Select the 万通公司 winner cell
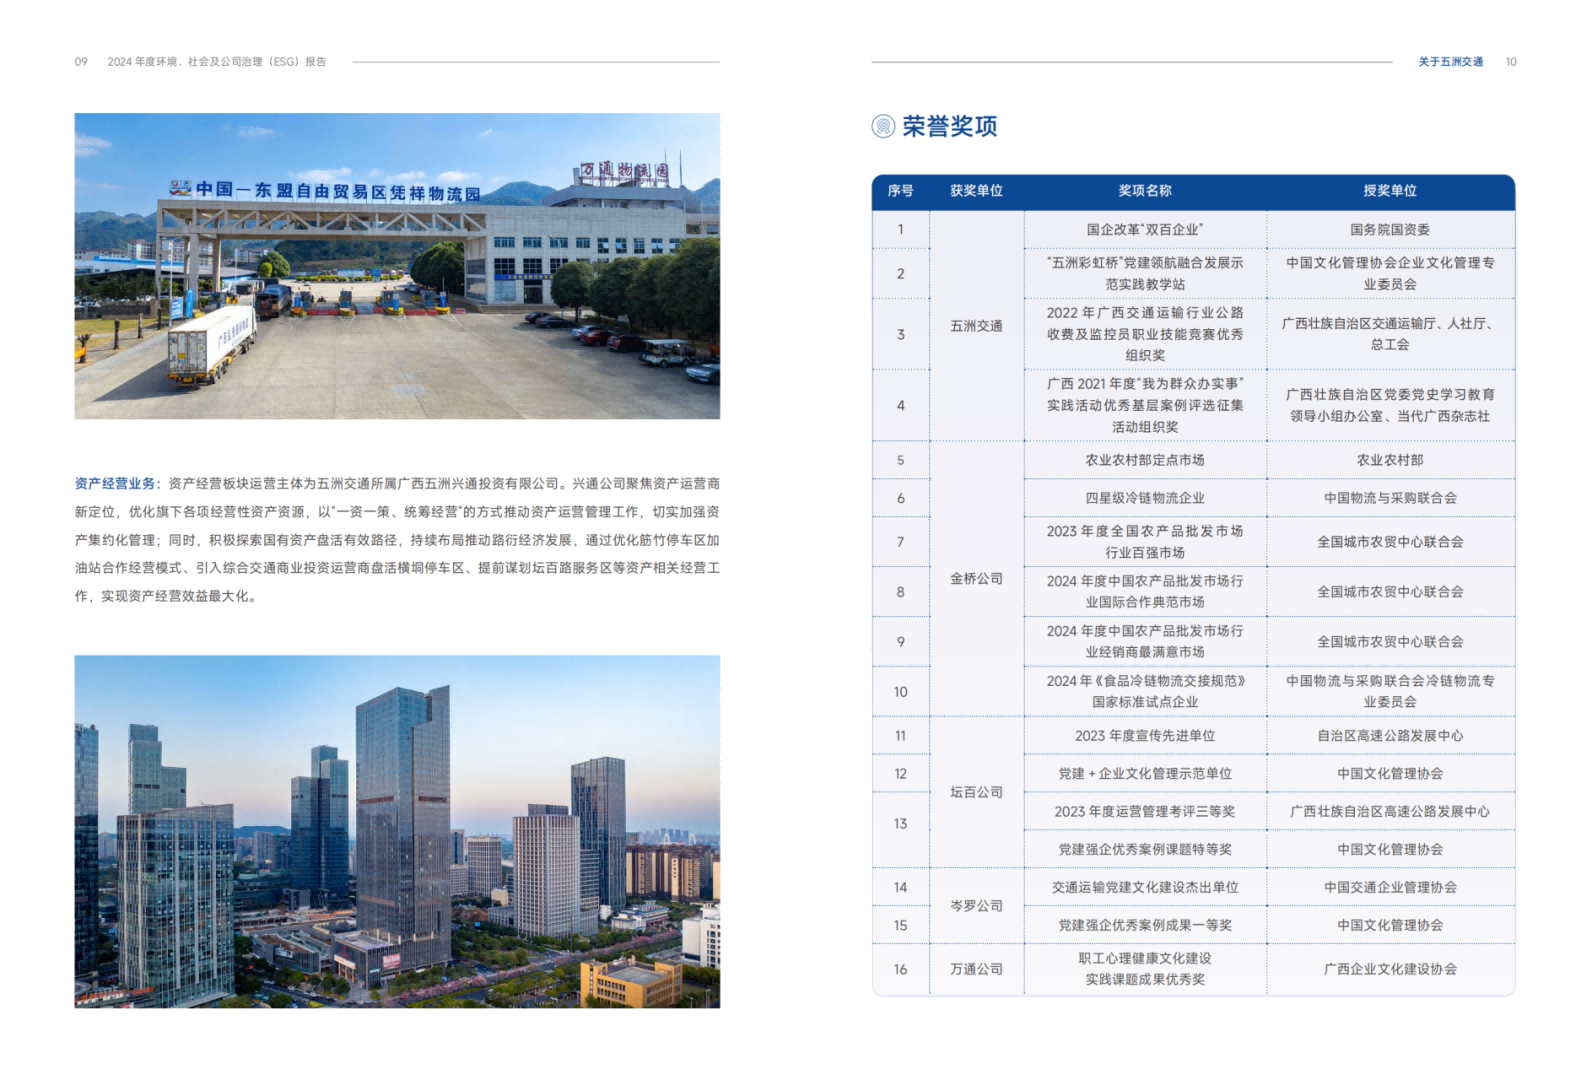The width and height of the screenshot is (1592, 1080). tap(976, 969)
